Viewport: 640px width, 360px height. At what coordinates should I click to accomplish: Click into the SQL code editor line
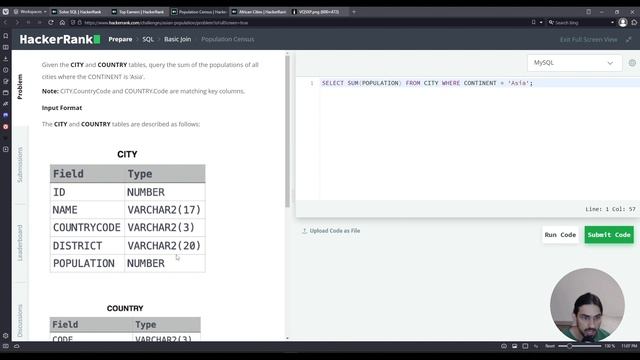click(480, 83)
